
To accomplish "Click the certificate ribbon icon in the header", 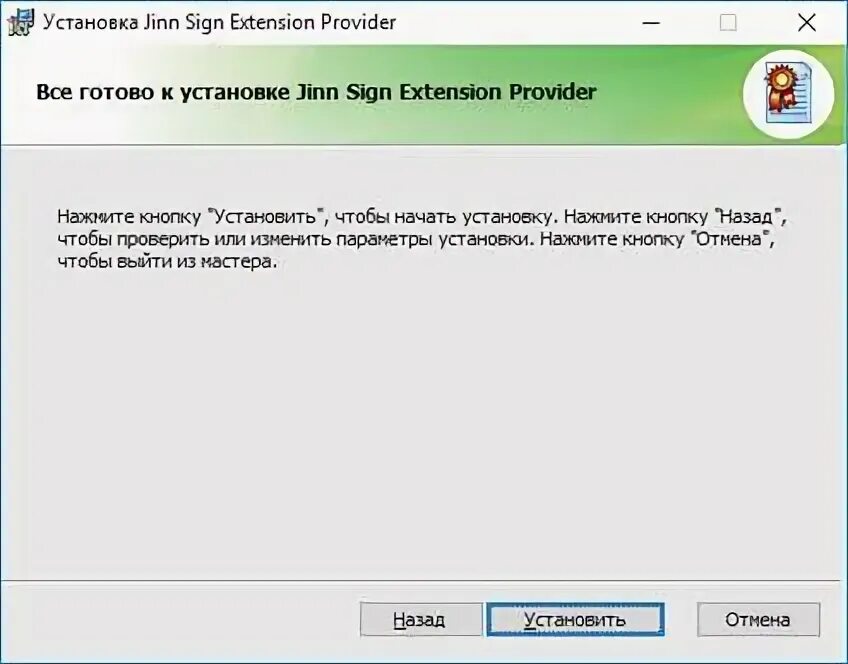I will [788, 94].
